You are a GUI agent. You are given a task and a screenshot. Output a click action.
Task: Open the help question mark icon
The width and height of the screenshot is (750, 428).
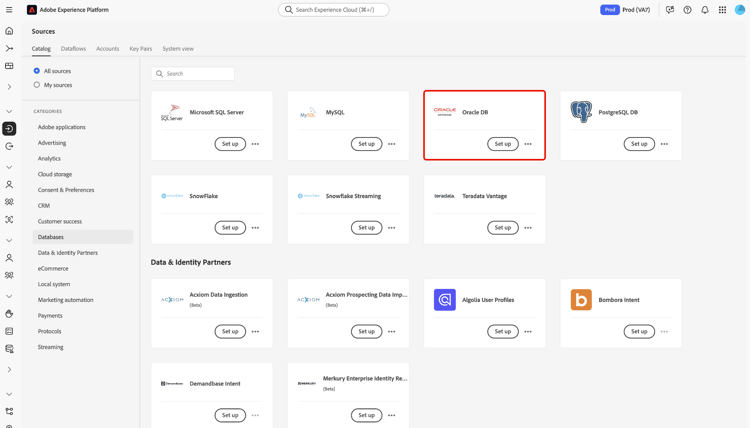(x=687, y=10)
